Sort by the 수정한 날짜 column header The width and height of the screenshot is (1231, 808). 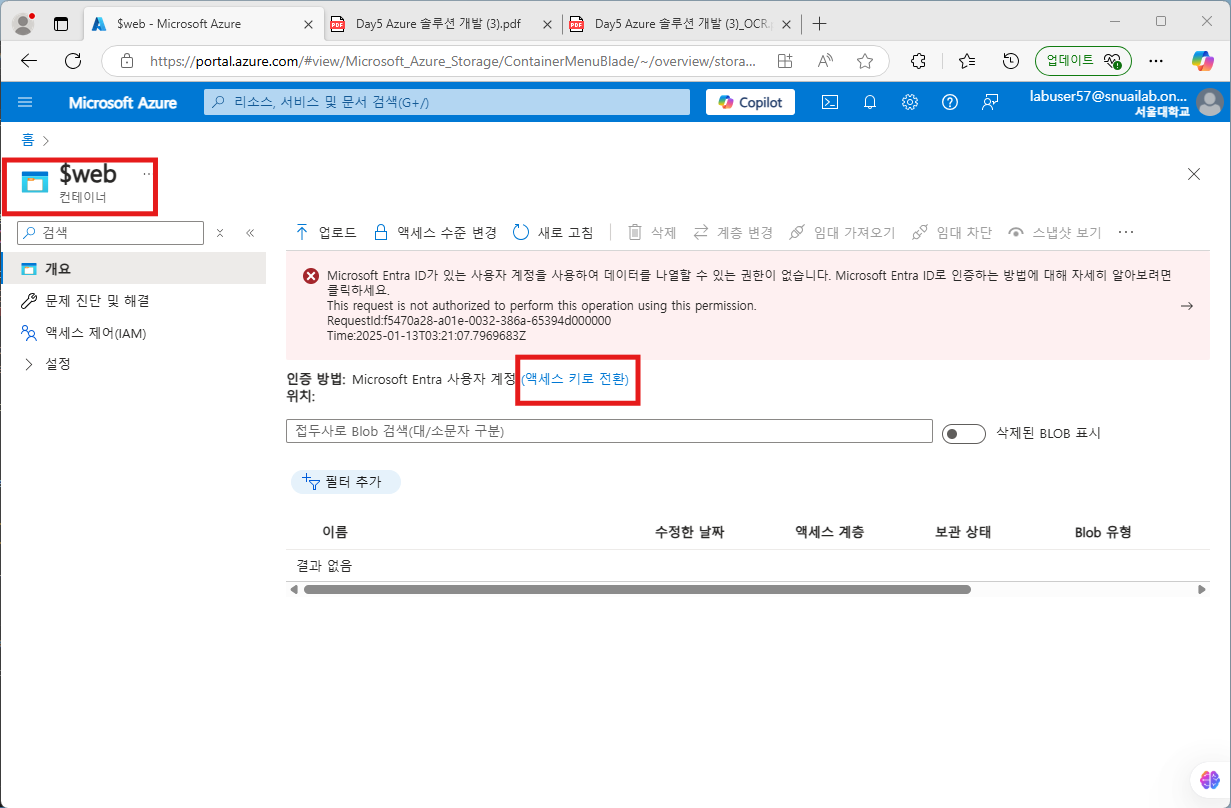pyautogui.click(x=689, y=532)
